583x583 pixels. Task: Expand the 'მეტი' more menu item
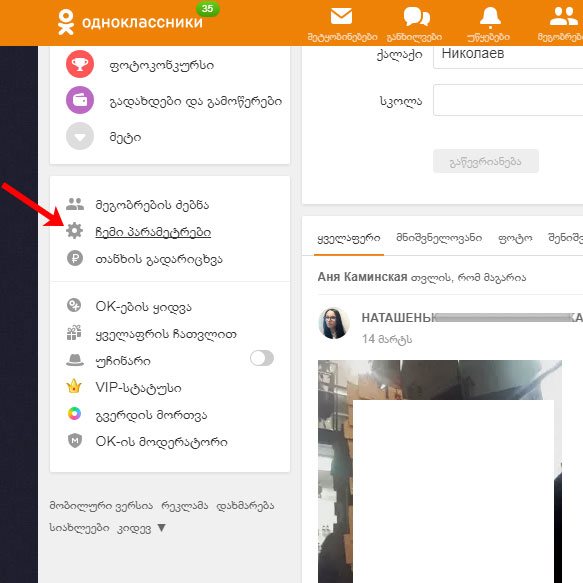(x=104, y=136)
